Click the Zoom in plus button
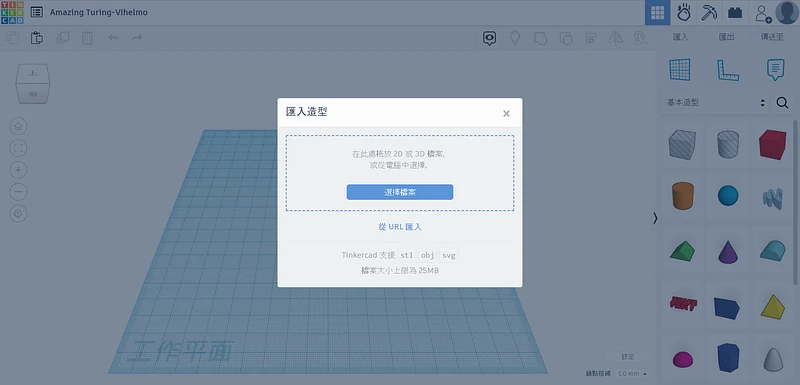This screenshot has width=800, height=385. click(18, 170)
